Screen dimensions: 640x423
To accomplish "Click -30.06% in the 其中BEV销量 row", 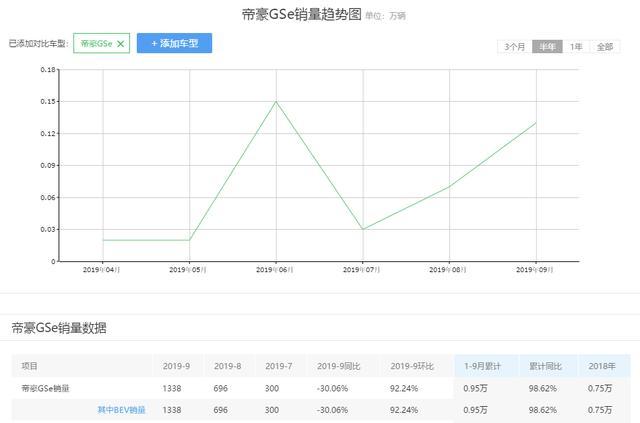I will (x=333, y=410).
